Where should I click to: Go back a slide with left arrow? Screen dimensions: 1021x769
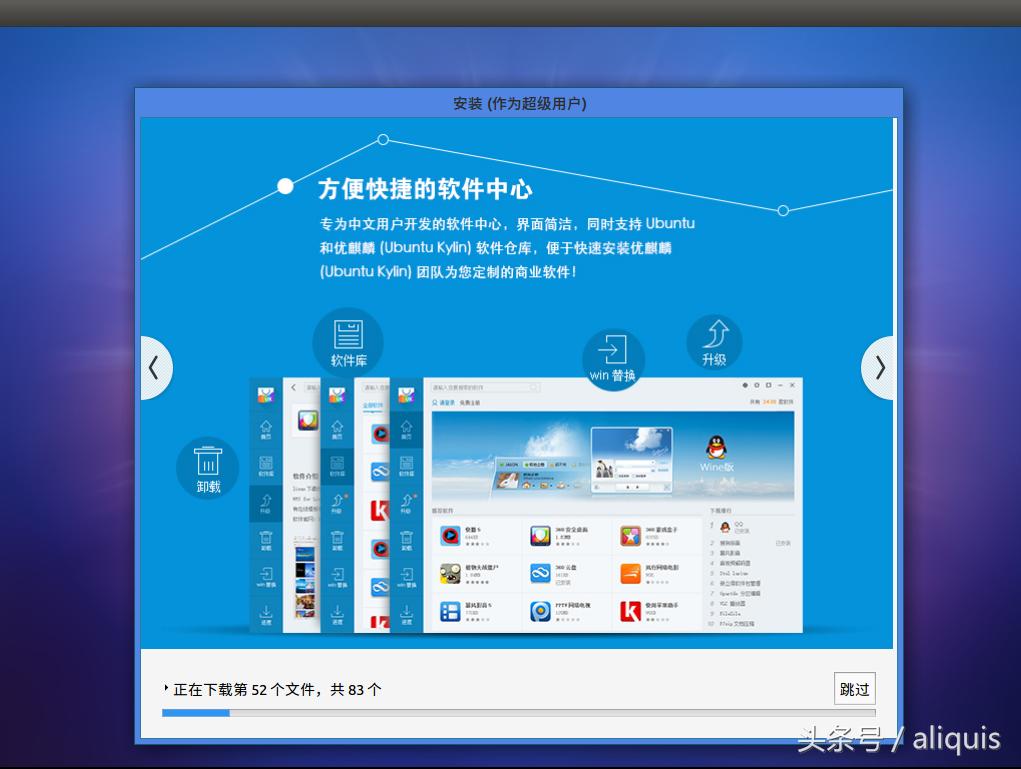[x=156, y=368]
